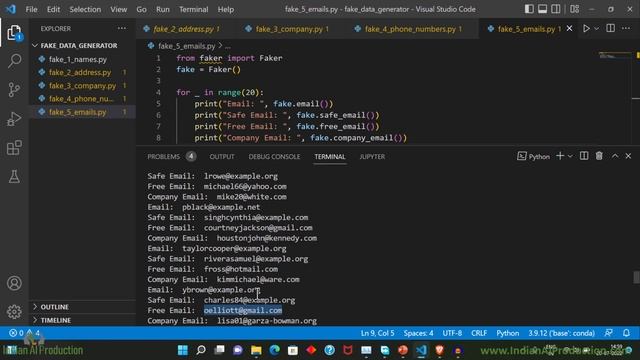Open the Source Control view

tap(14, 90)
